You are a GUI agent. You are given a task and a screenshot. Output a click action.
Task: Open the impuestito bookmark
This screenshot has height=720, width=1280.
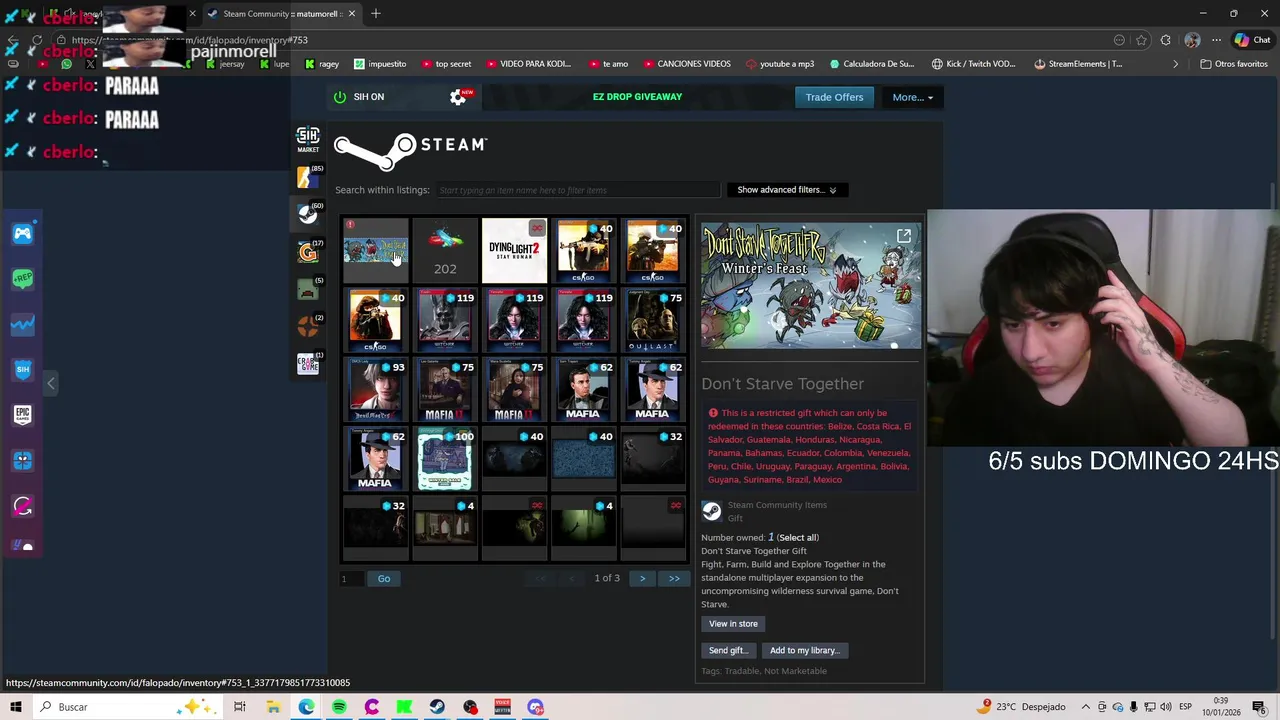(x=379, y=64)
